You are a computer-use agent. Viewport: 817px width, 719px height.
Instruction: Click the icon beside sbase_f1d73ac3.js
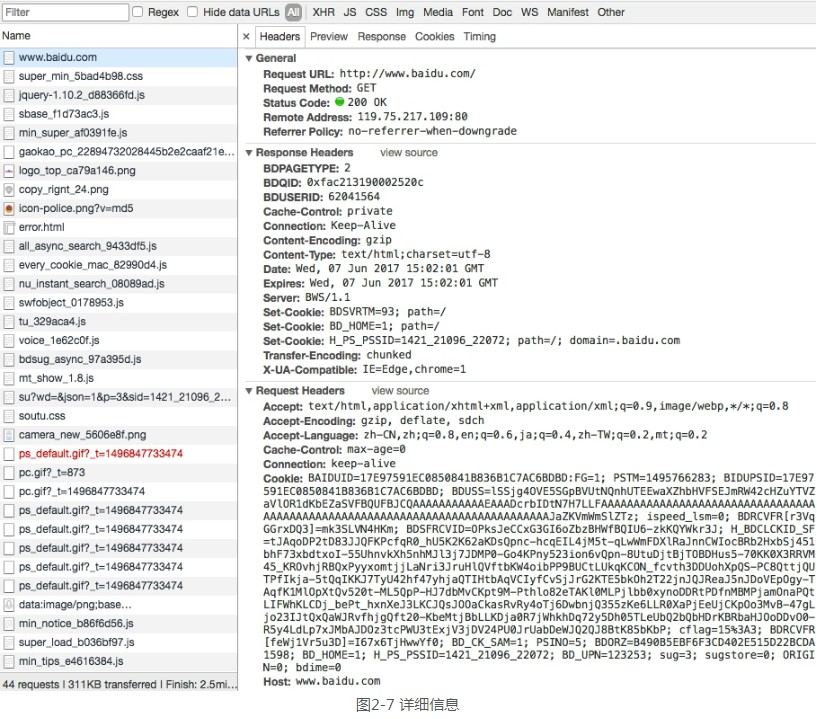pos(9,114)
